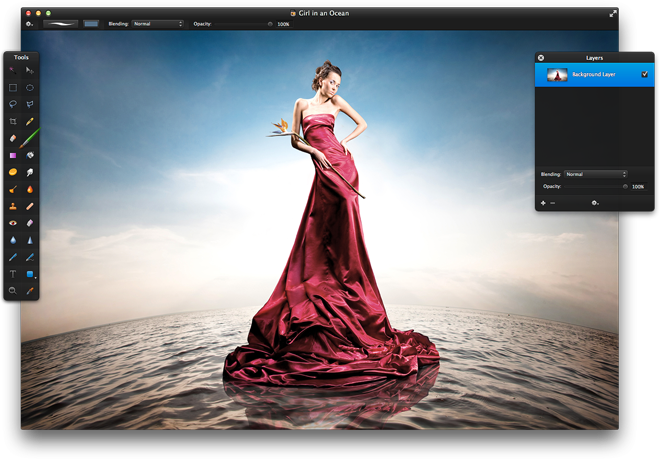Image resolution: width=660 pixels, height=459 pixels.
Task: Select the Elliptical Marquee tool
Action: [x=29, y=88]
